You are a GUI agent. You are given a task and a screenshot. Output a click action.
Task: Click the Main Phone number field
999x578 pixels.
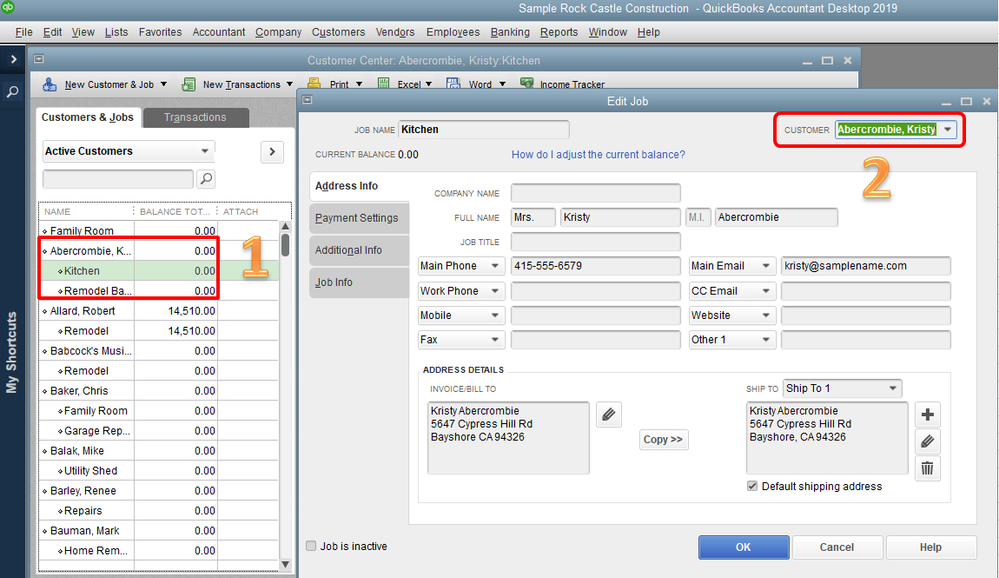(596, 266)
